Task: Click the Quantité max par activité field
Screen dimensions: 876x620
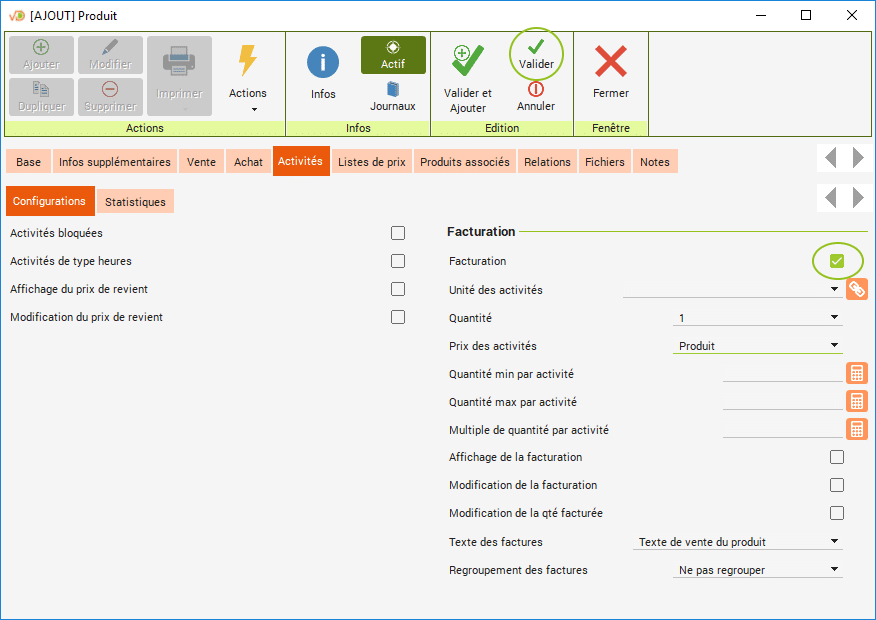Action: (782, 402)
